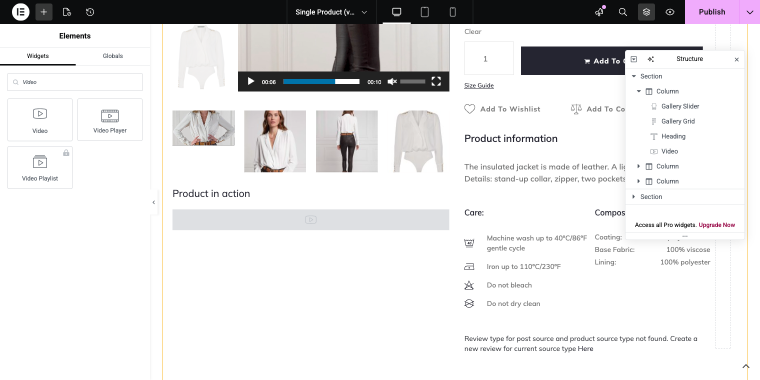Select the Globals tab

point(112,56)
